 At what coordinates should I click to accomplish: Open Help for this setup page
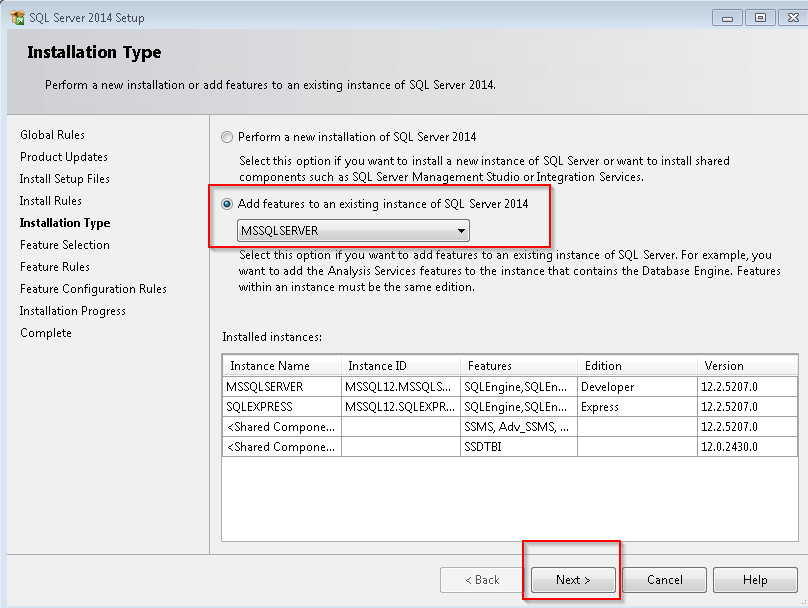coord(755,579)
